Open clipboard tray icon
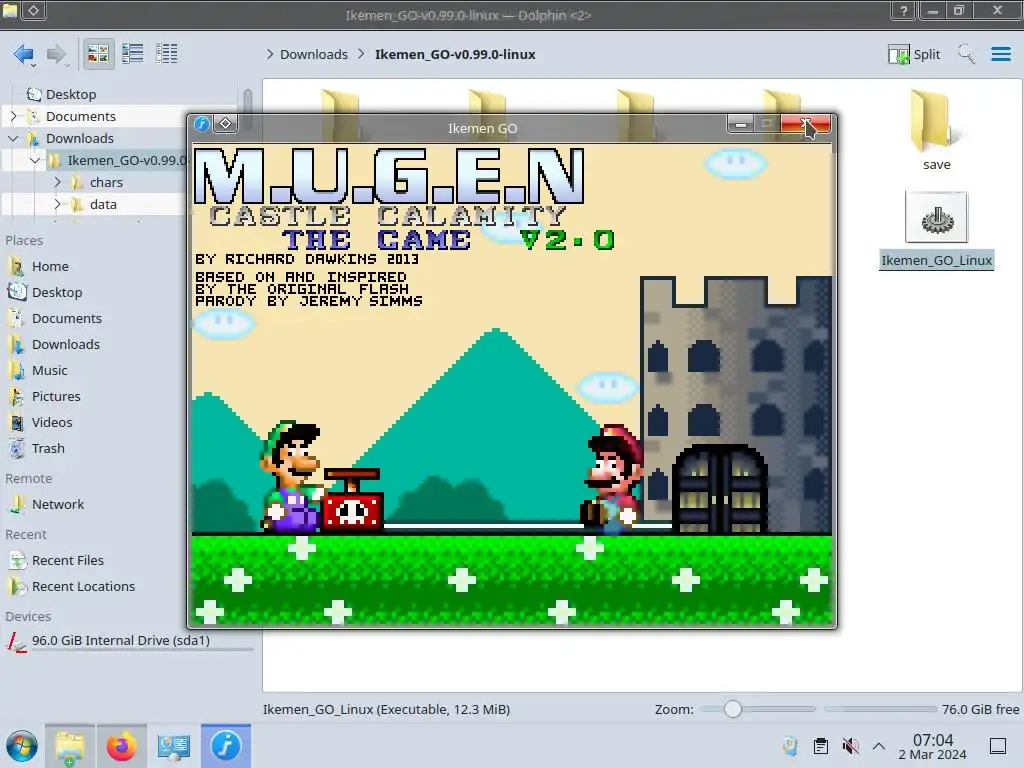The width and height of the screenshot is (1024, 768). coord(821,746)
